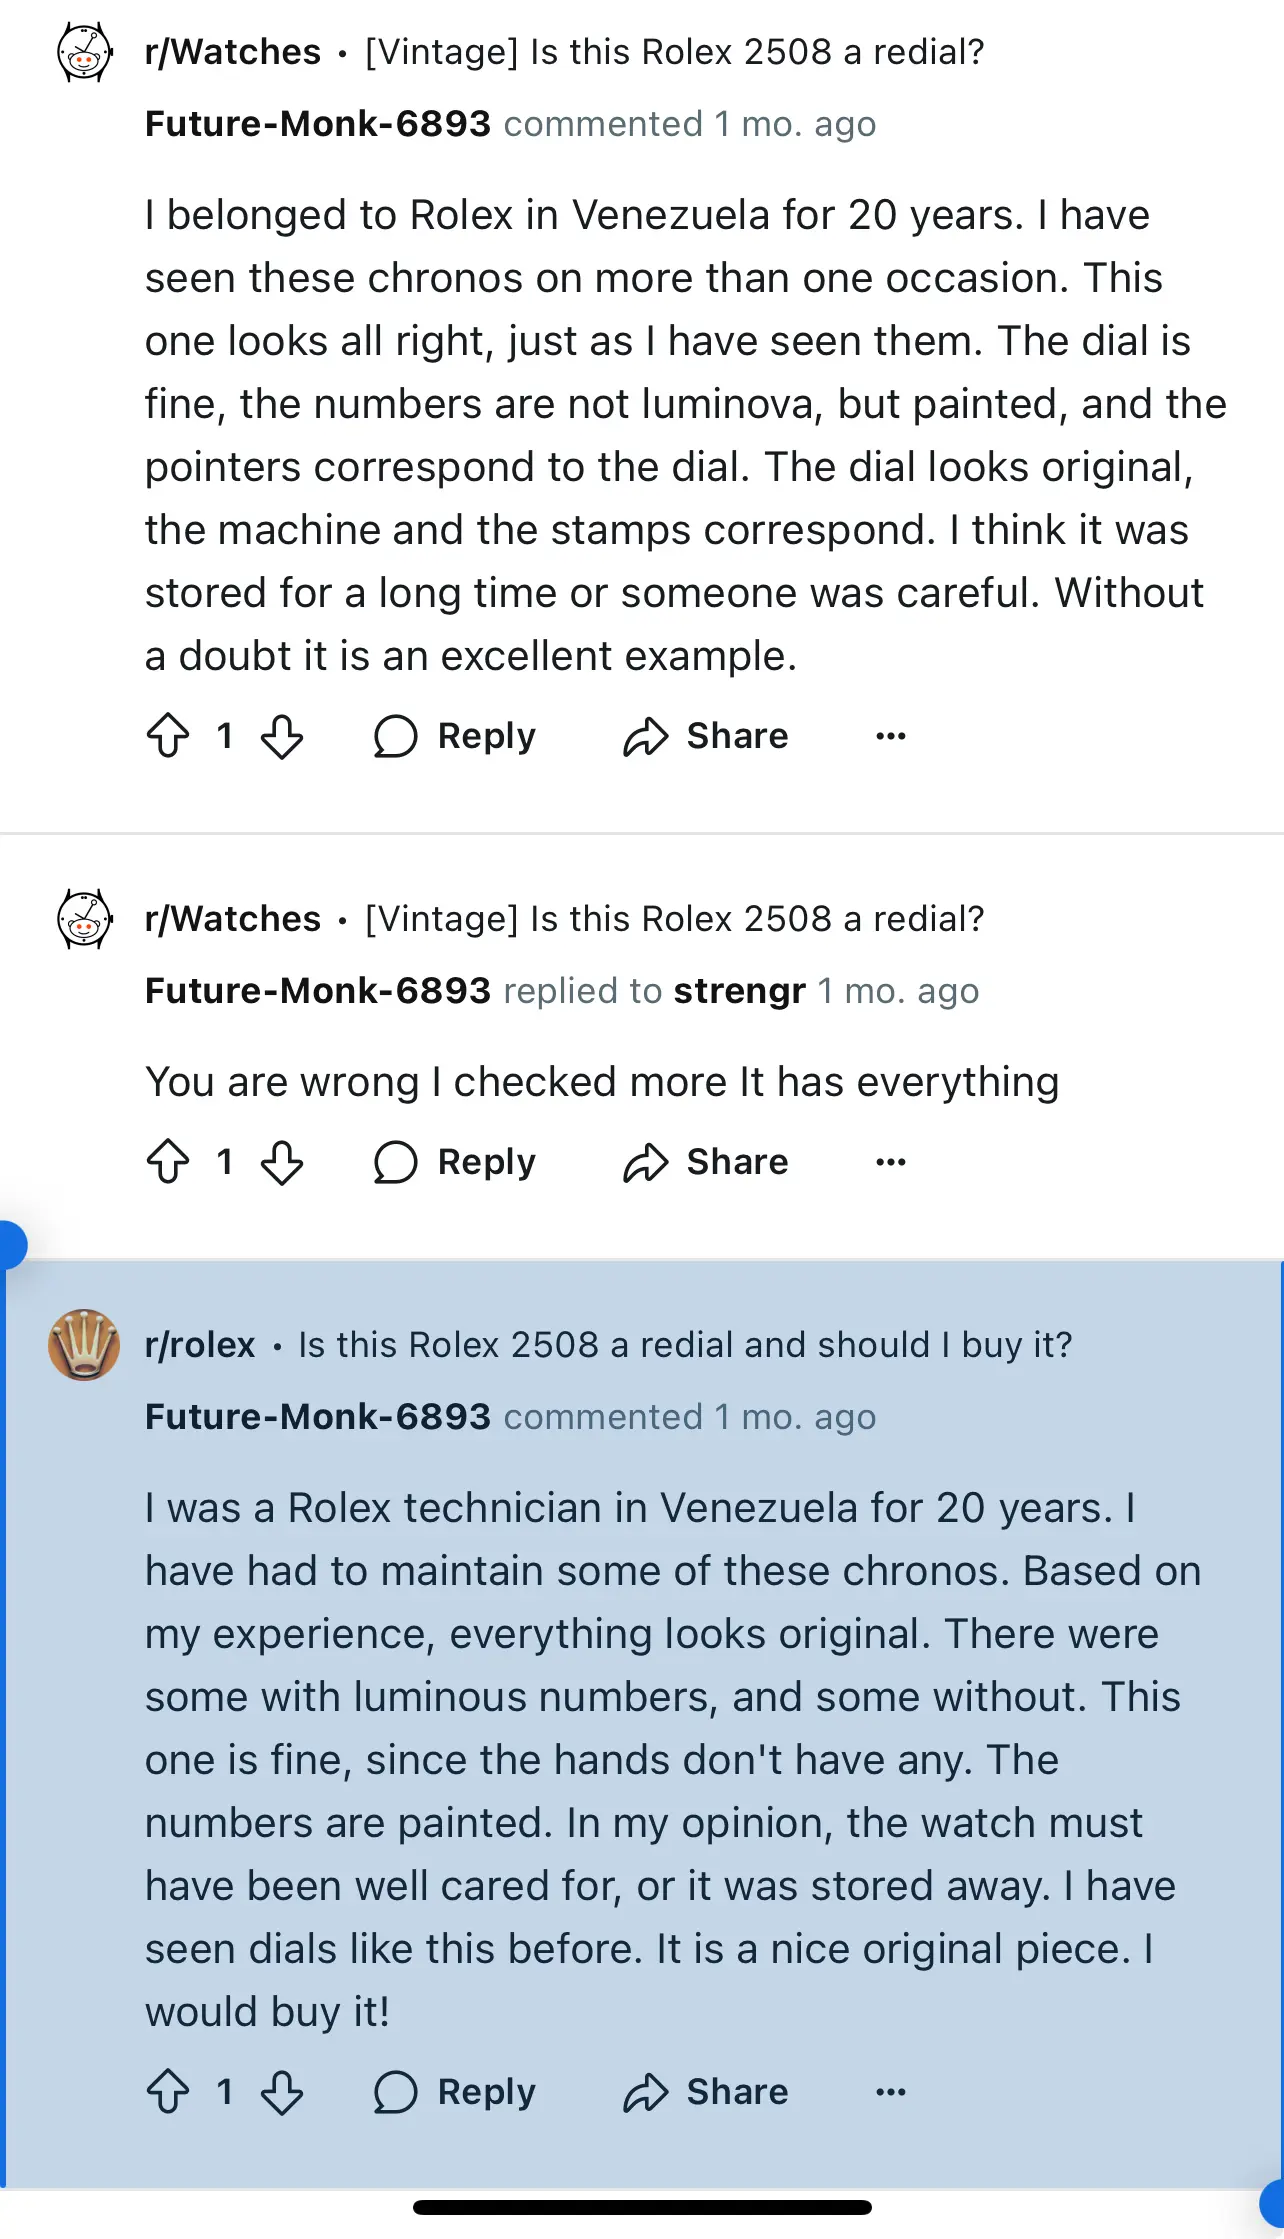The image size is (1284, 2239).
Task: Open more options on first comment
Action: pyautogui.click(x=890, y=736)
